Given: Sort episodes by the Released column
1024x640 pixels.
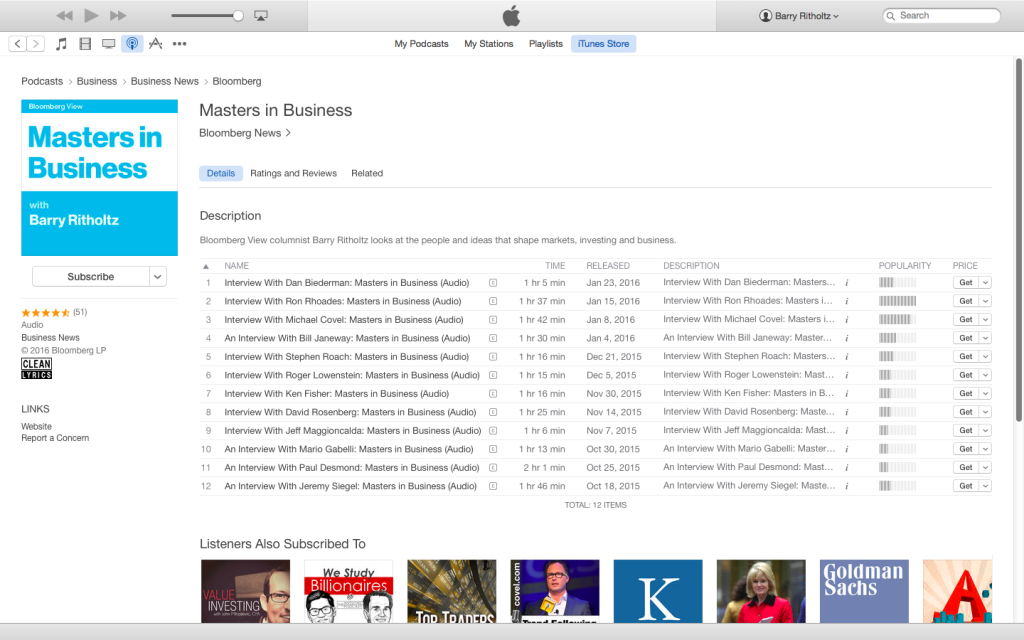Looking at the screenshot, I should (608, 266).
